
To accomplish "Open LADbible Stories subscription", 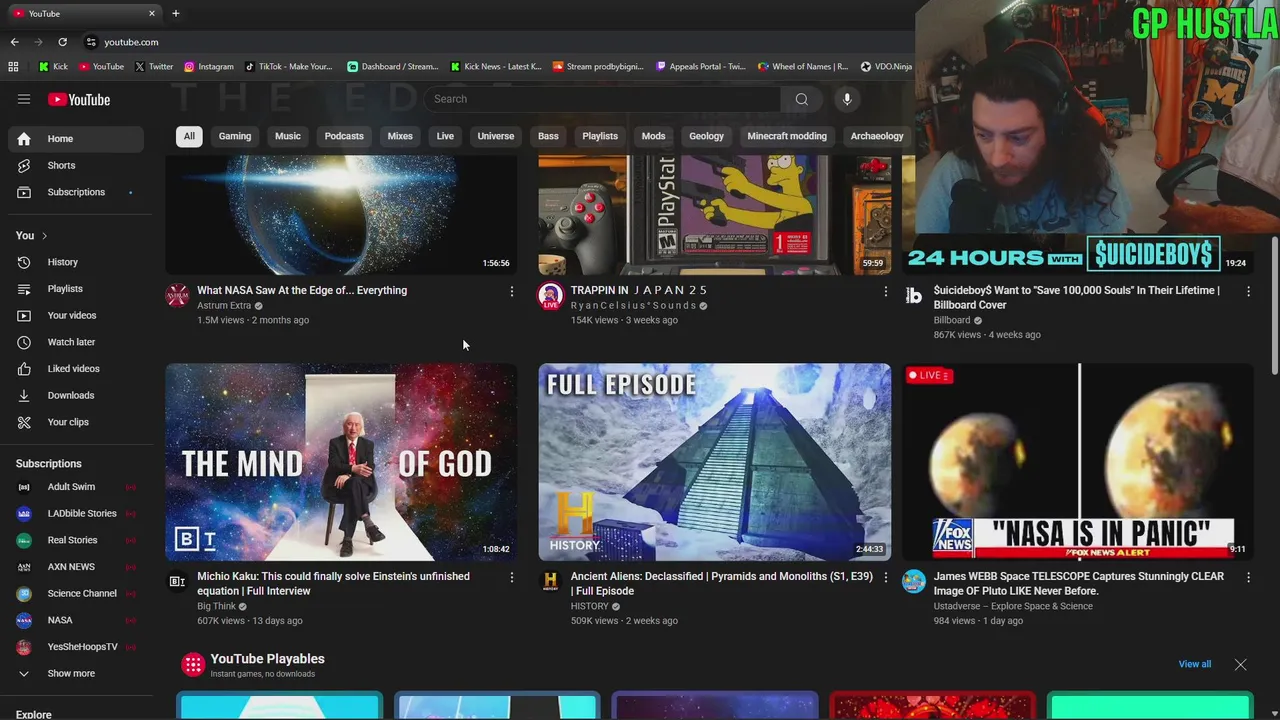I will pyautogui.click(x=78, y=513).
